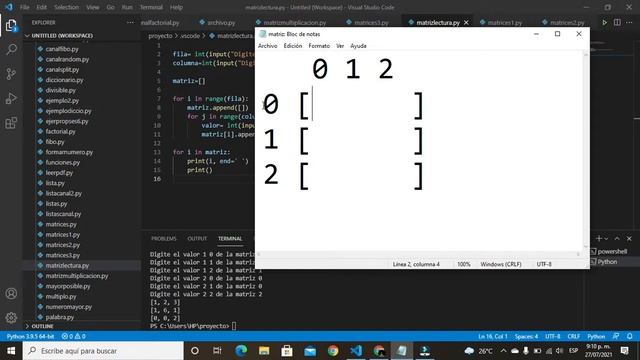The image size is (640, 360).
Task: Open notifications bell in status bar
Action: (630, 336)
